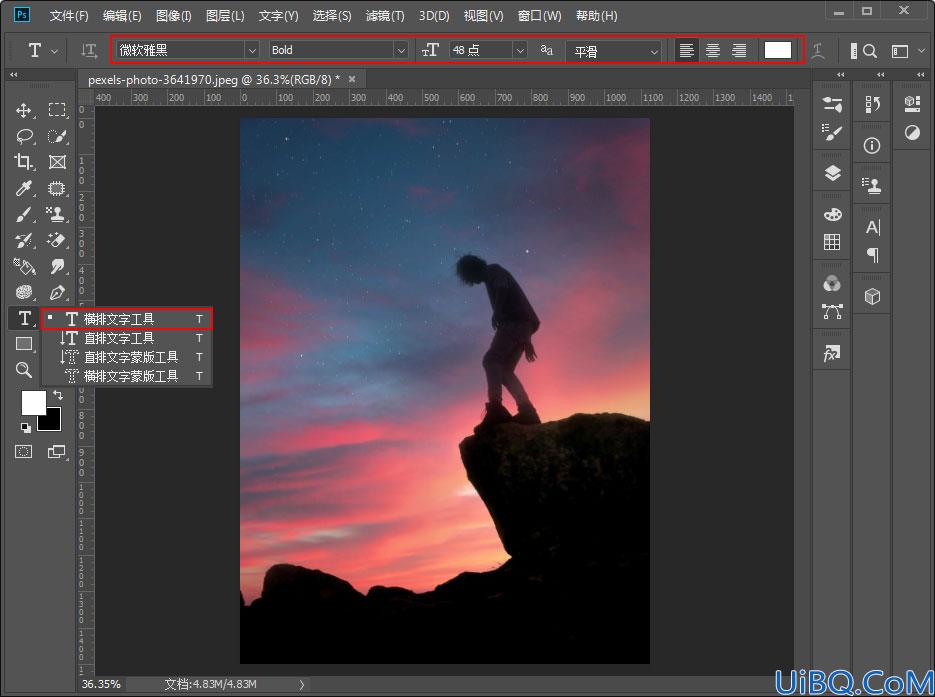
Task: Set right text alignment
Action: click(x=739, y=51)
